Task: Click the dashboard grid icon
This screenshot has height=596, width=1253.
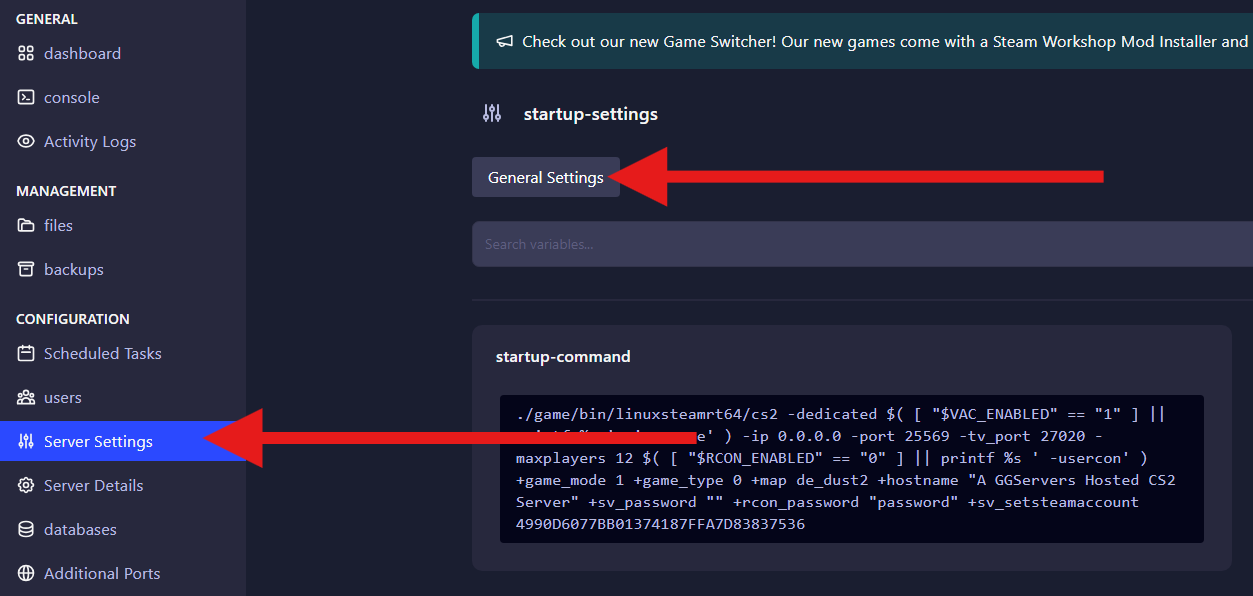Action: [x=23, y=53]
